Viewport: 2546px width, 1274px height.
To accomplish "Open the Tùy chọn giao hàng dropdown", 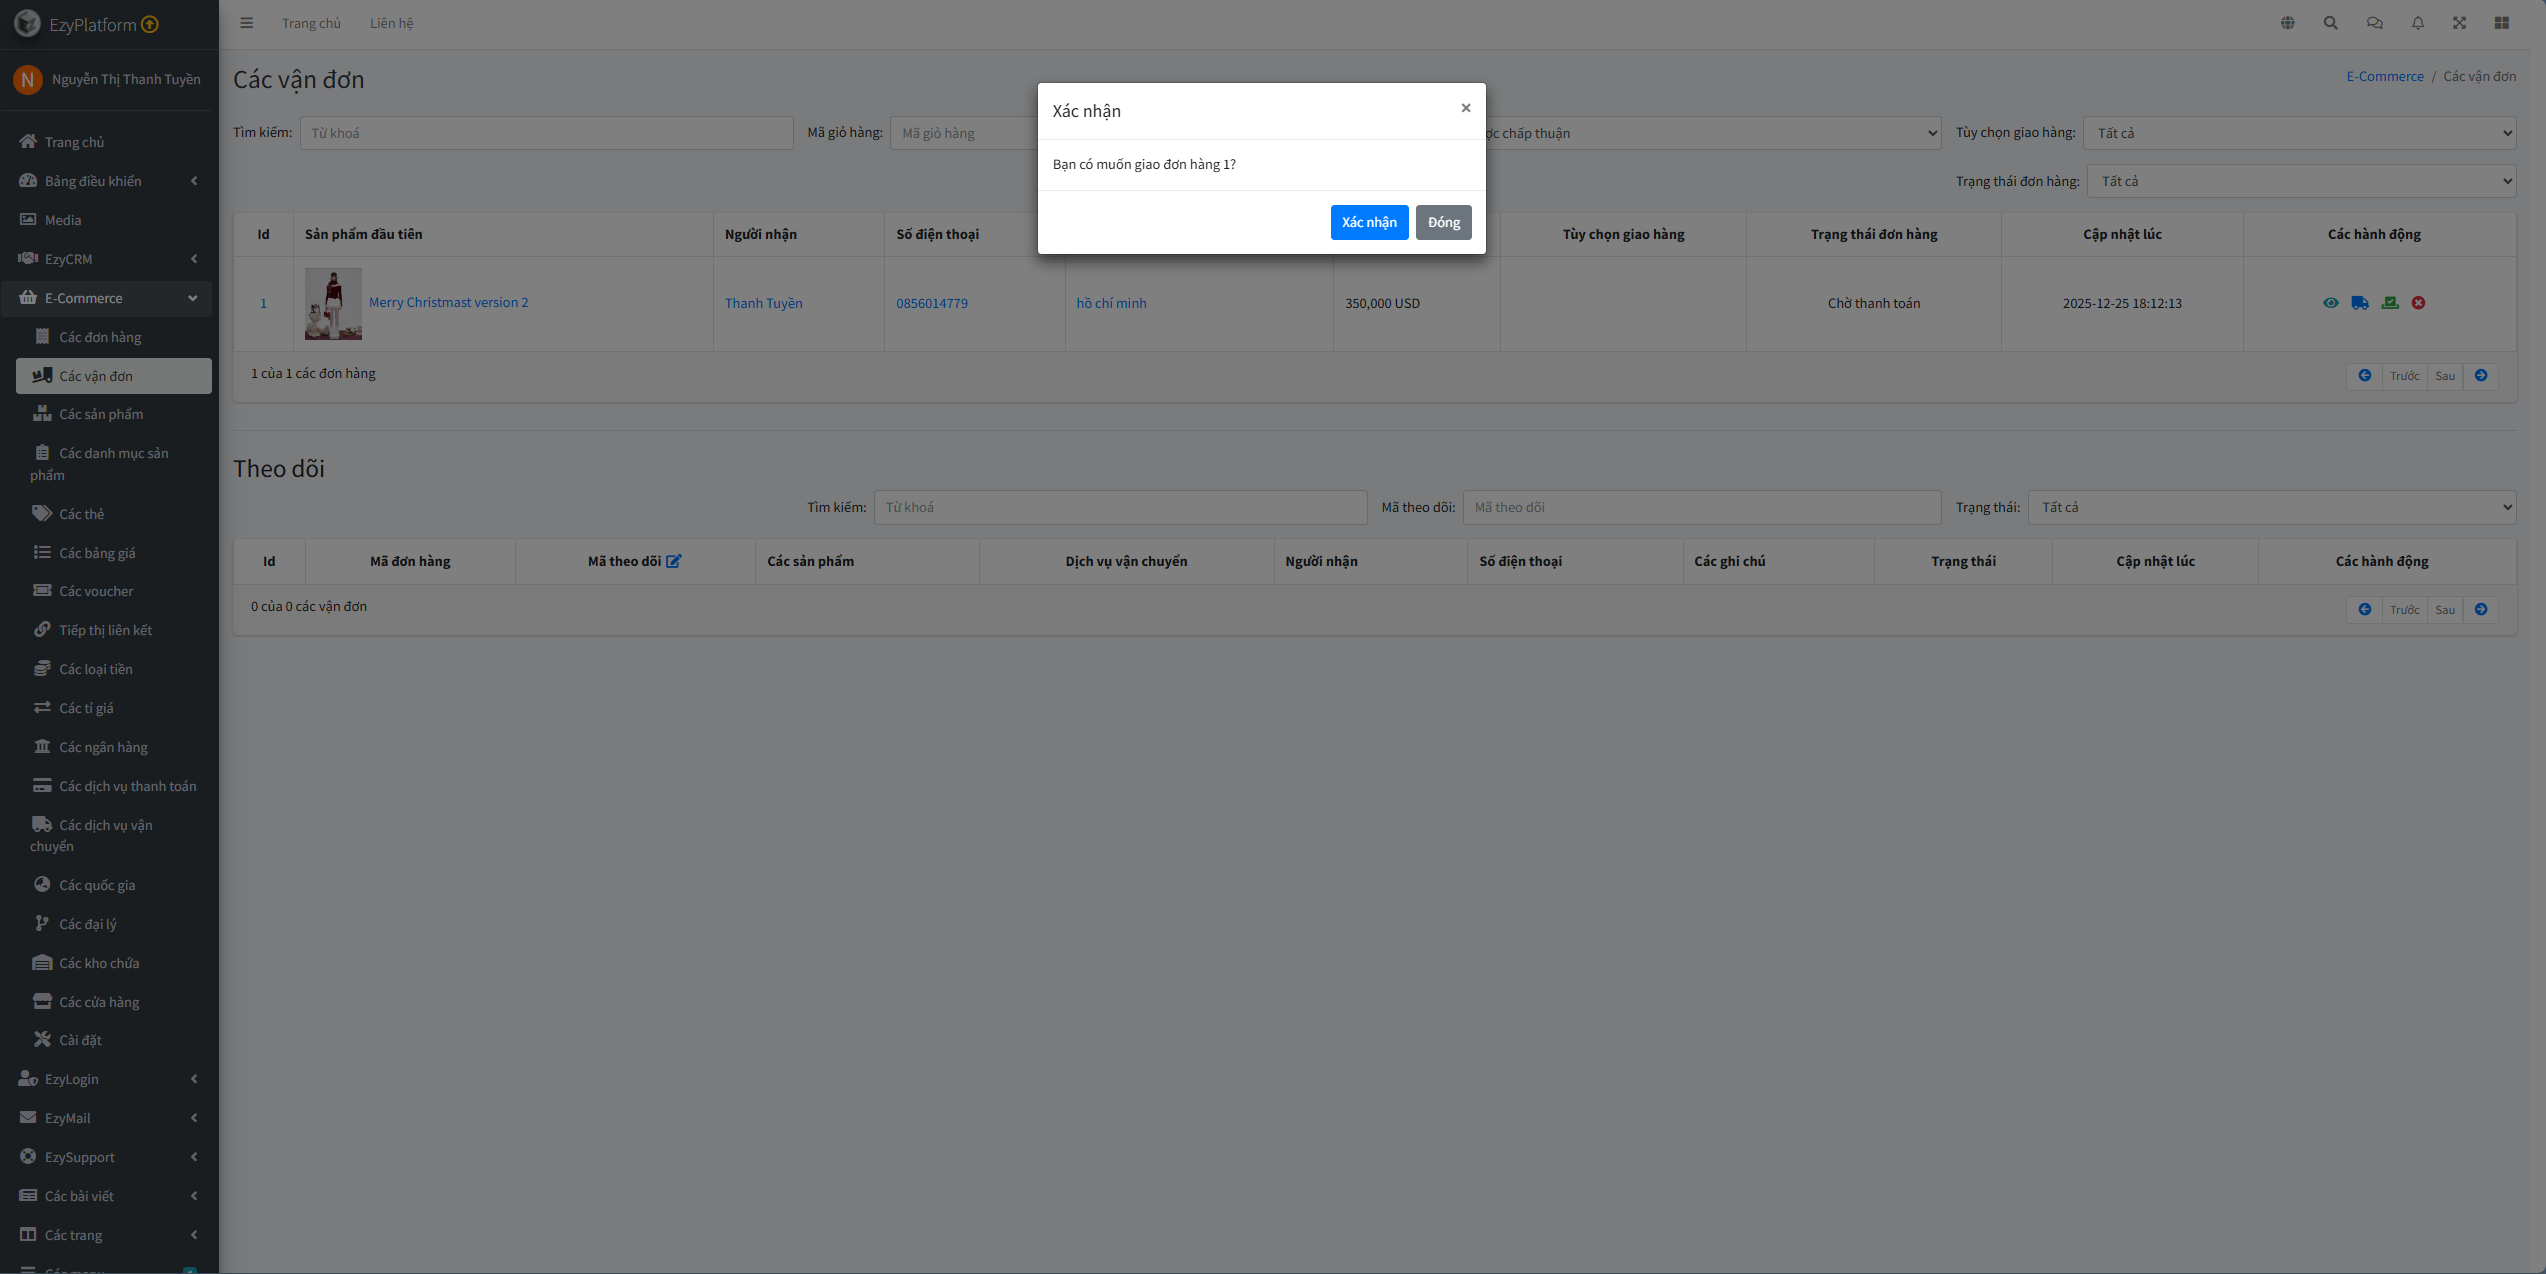I will [x=2299, y=133].
